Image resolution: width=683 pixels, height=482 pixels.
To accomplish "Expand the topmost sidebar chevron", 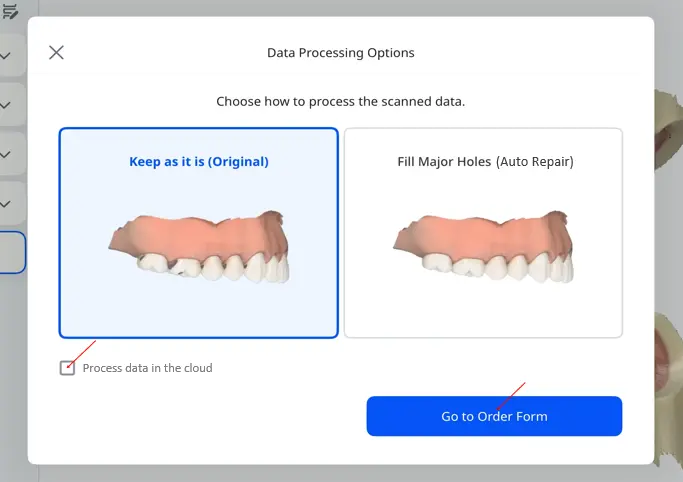I will 5,56.
